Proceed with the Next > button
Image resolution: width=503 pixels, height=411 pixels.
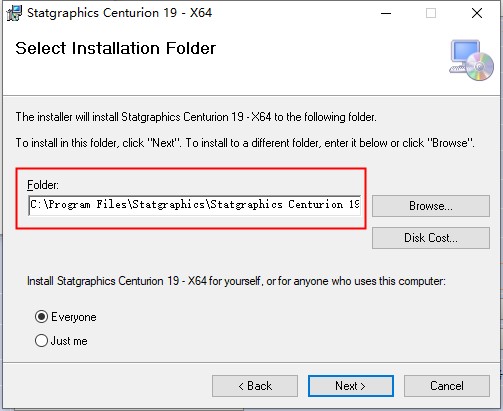351,386
